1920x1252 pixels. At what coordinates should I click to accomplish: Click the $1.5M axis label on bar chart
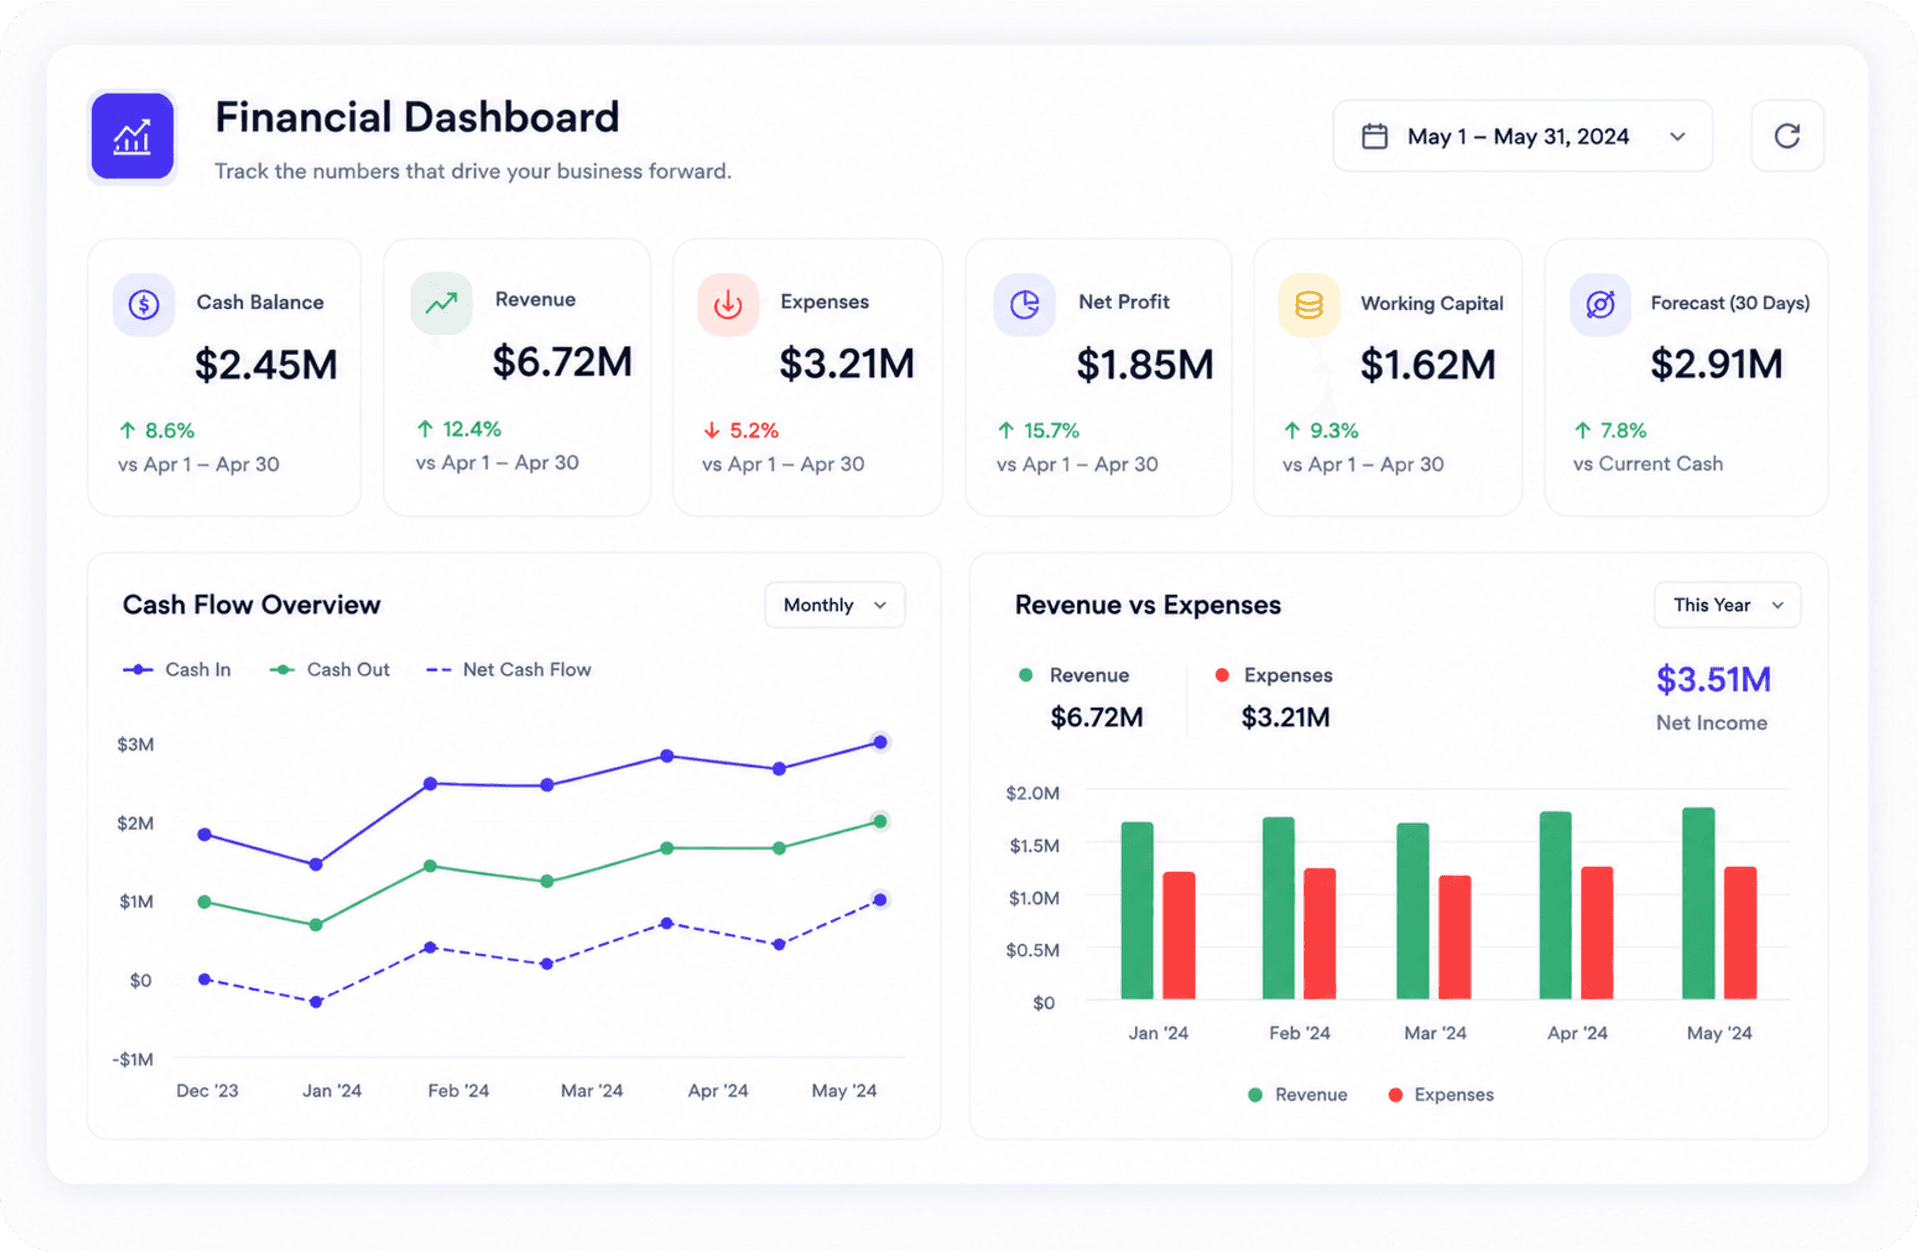[1034, 846]
